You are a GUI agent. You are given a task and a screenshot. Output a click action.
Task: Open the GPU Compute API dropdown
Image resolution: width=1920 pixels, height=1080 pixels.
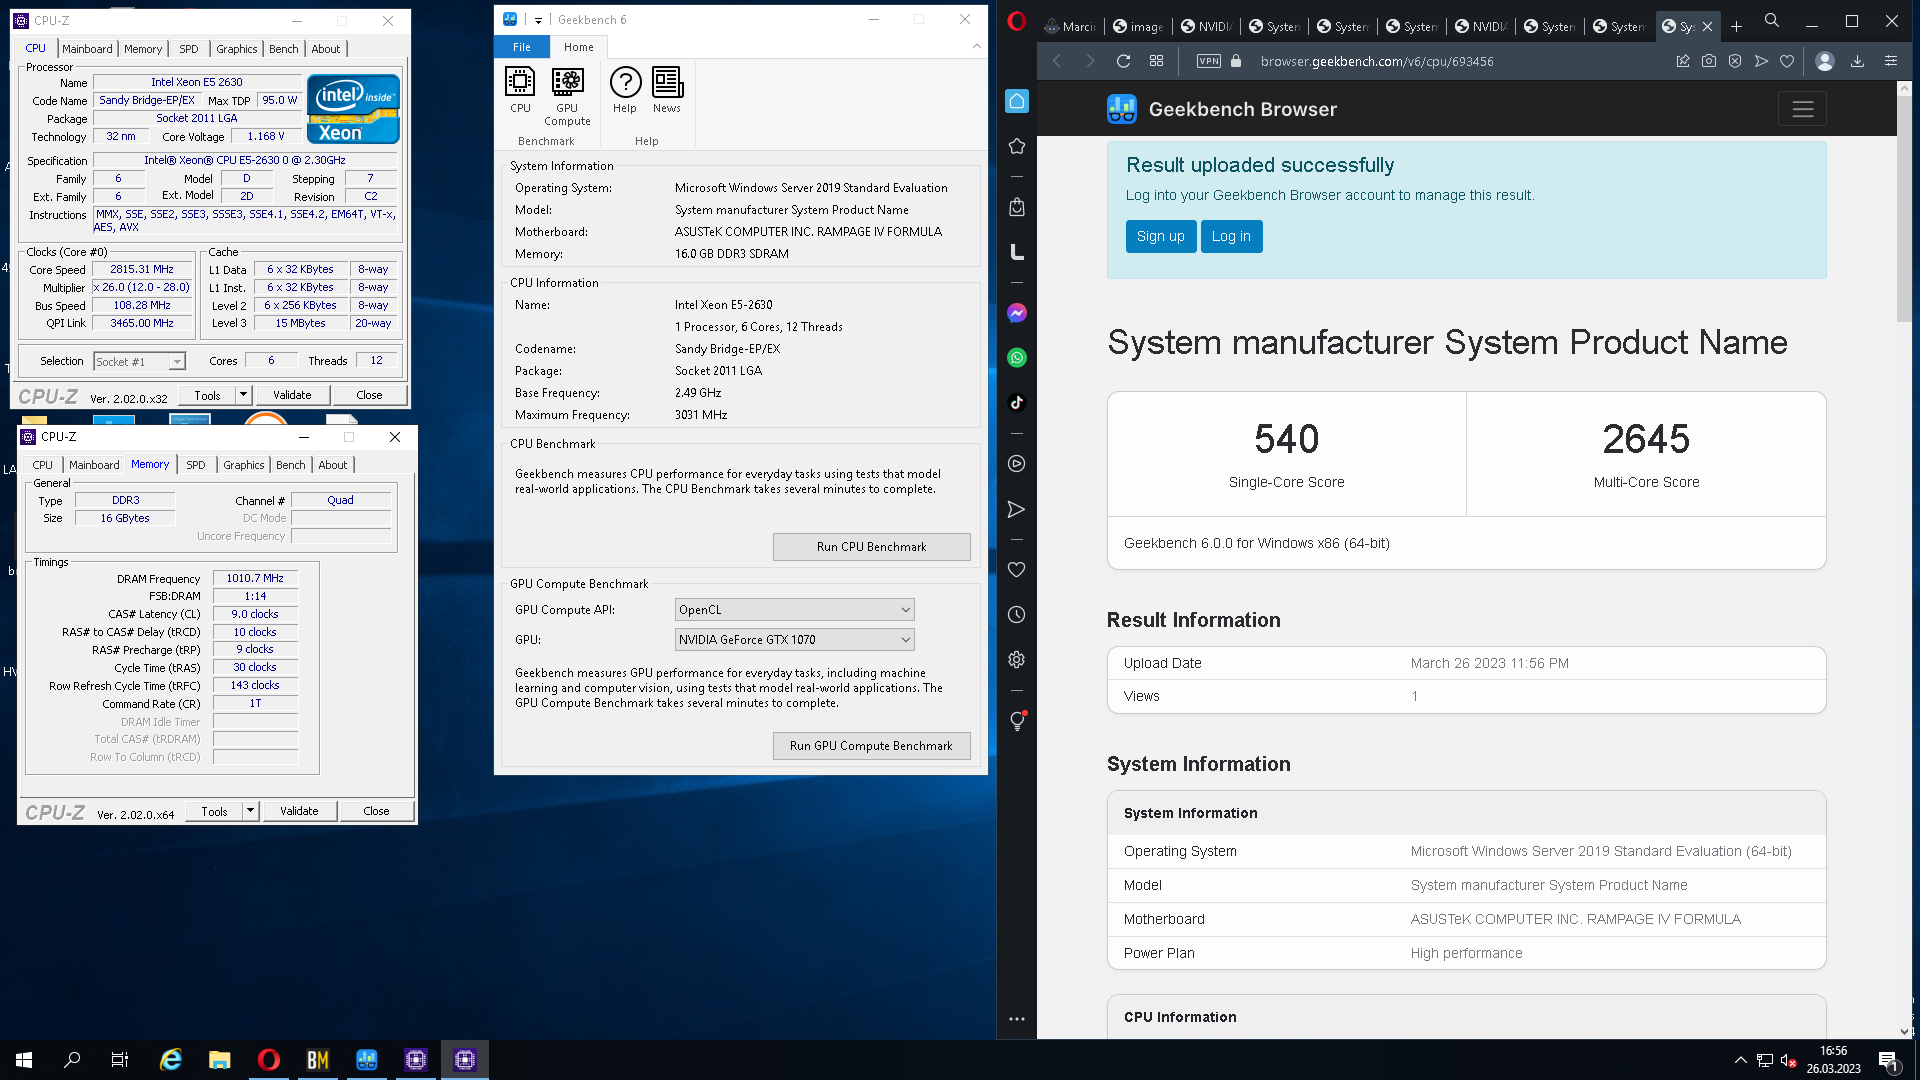point(795,610)
